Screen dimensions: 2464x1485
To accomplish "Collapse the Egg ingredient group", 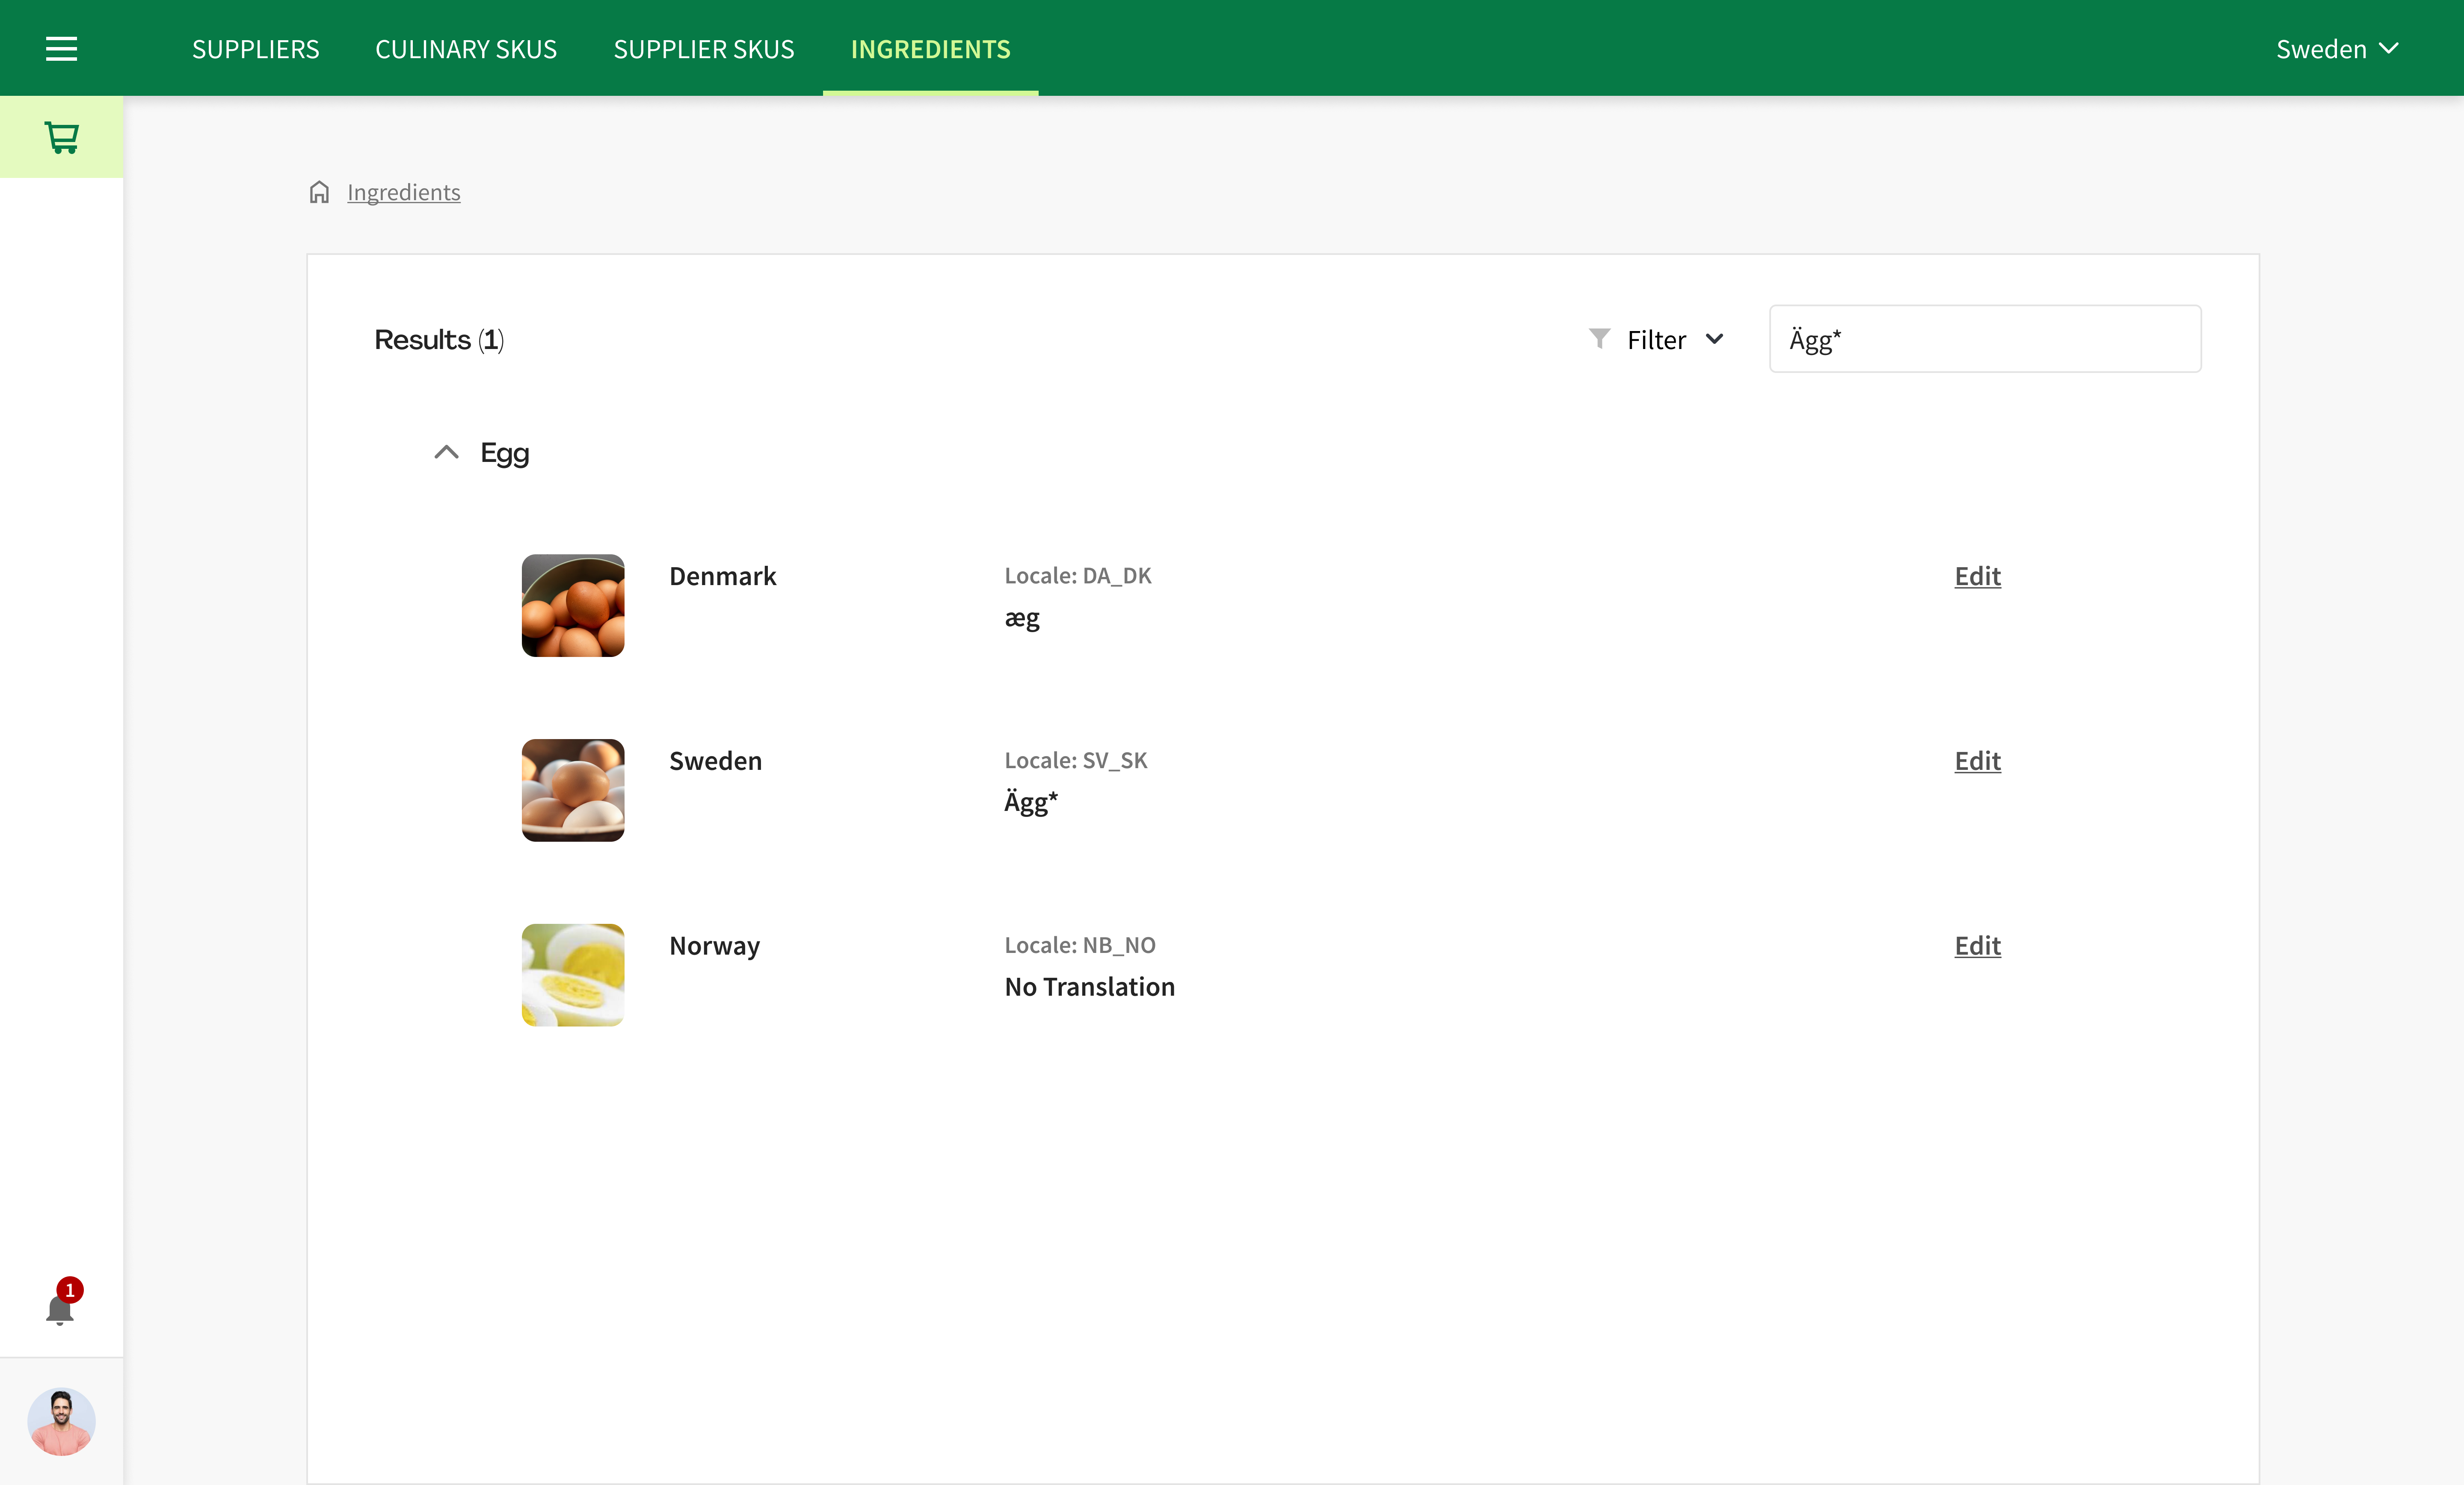I will click(x=446, y=453).
